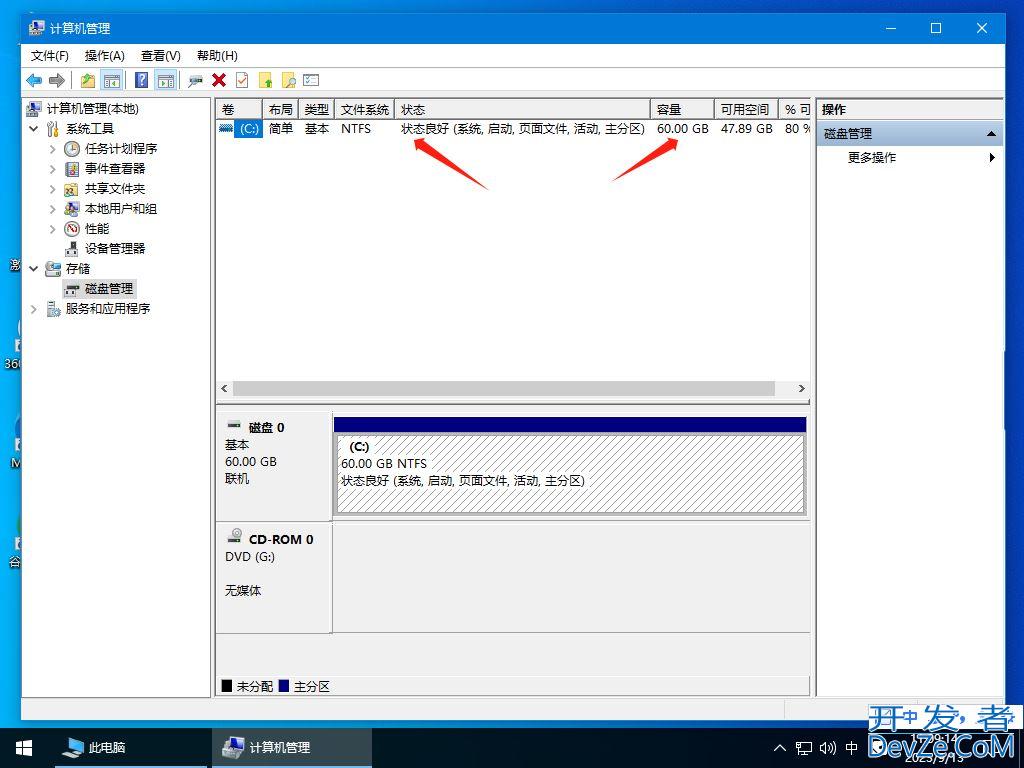The width and height of the screenshot is (1024, 768).
Task: Click the Connect/Refresh disk toolbar icon
Action: pos(195,81)
